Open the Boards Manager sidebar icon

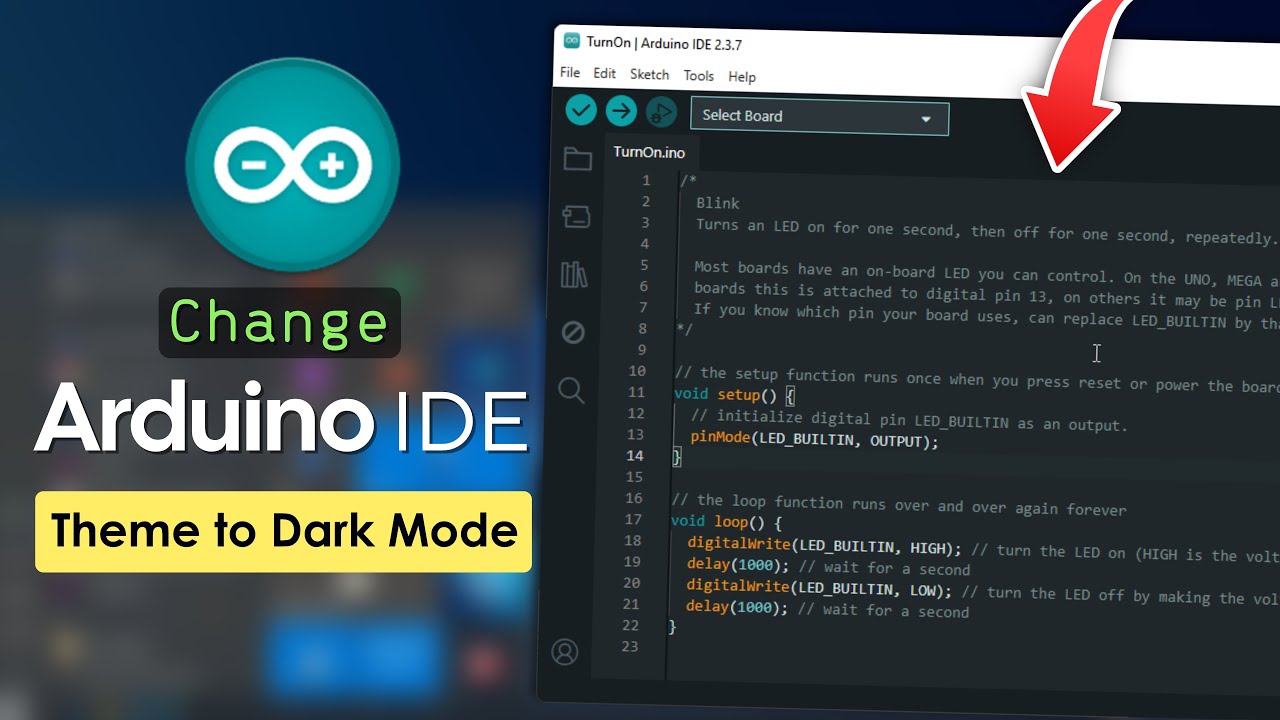pos(576,216)
